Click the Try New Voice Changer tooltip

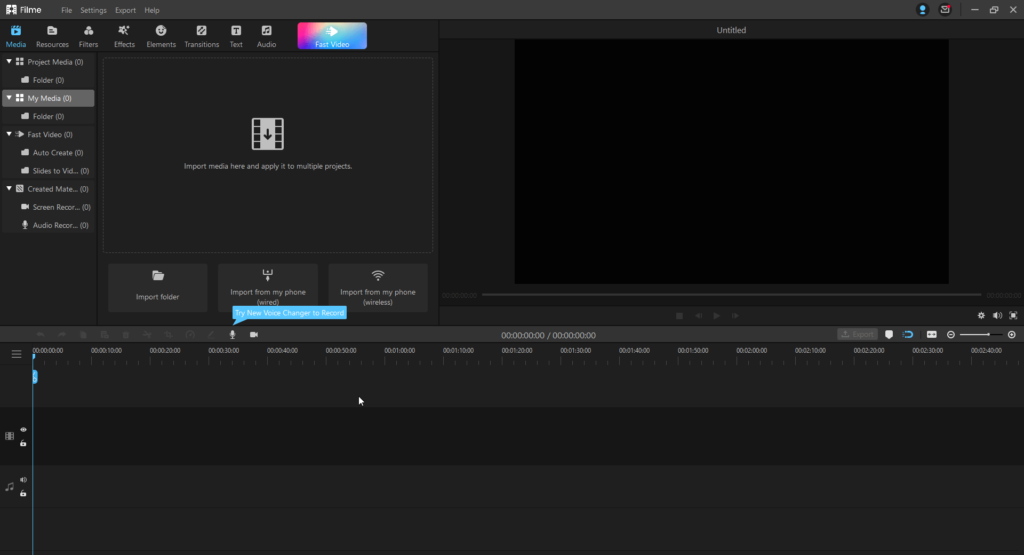(x=289, y=313)
